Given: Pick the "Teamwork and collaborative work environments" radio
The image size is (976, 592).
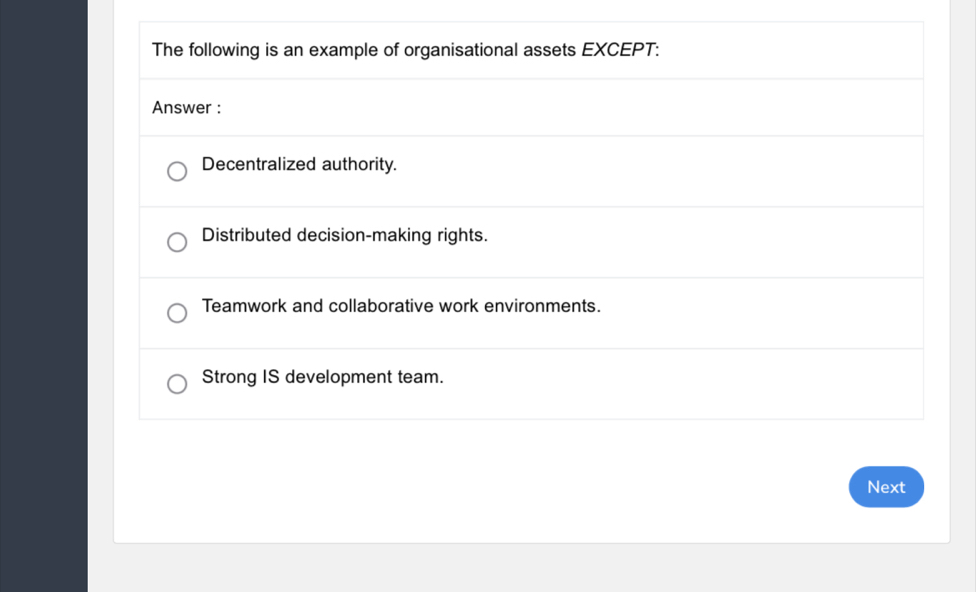Looking at the screenshot, I should tap(177, 313).
